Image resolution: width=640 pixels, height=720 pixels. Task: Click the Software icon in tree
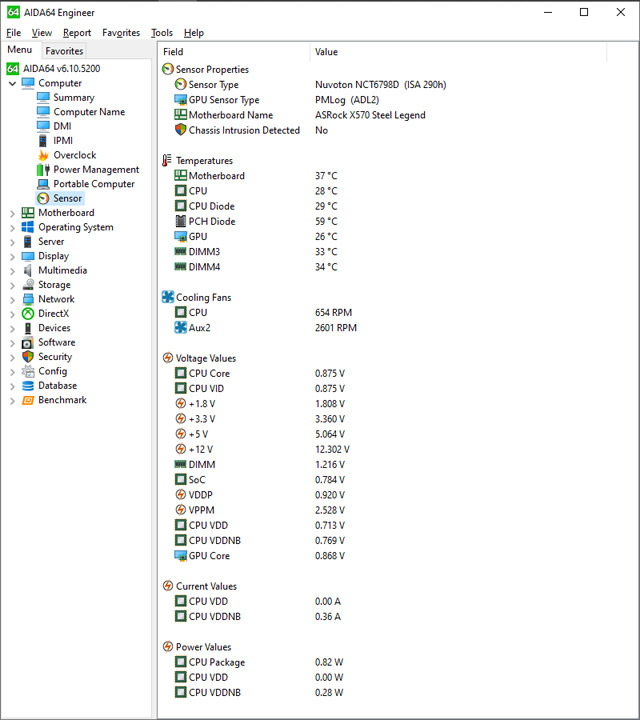point(28,343)
